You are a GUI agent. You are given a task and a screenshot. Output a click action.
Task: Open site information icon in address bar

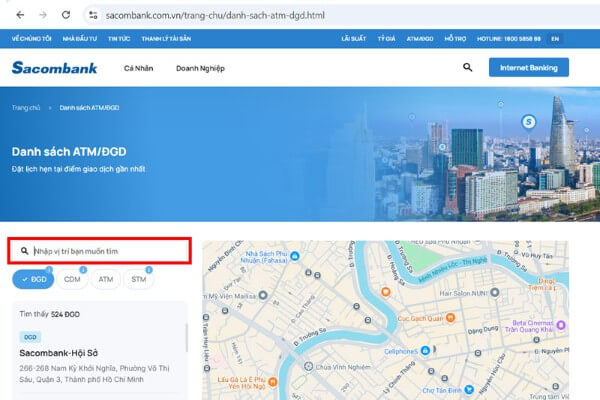(93, 15)
